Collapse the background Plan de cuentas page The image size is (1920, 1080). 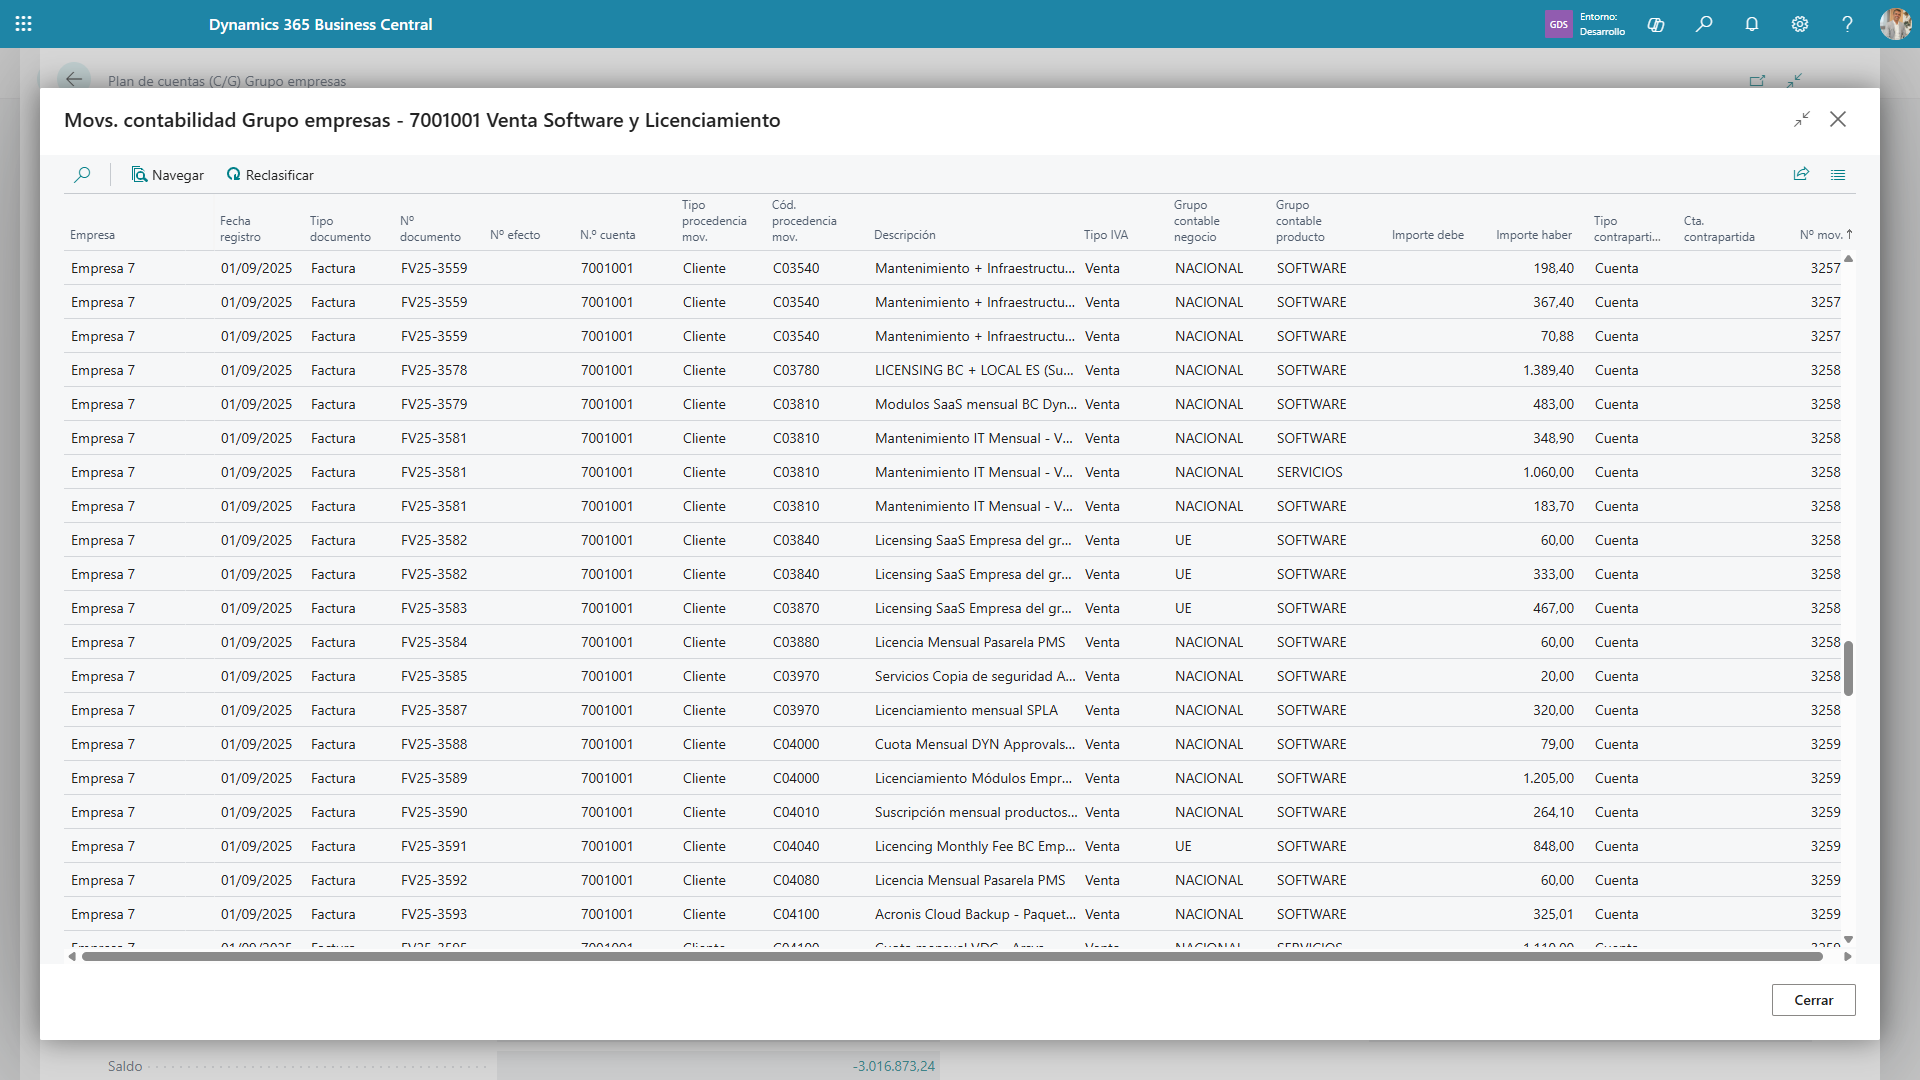tap(1795, 81)
